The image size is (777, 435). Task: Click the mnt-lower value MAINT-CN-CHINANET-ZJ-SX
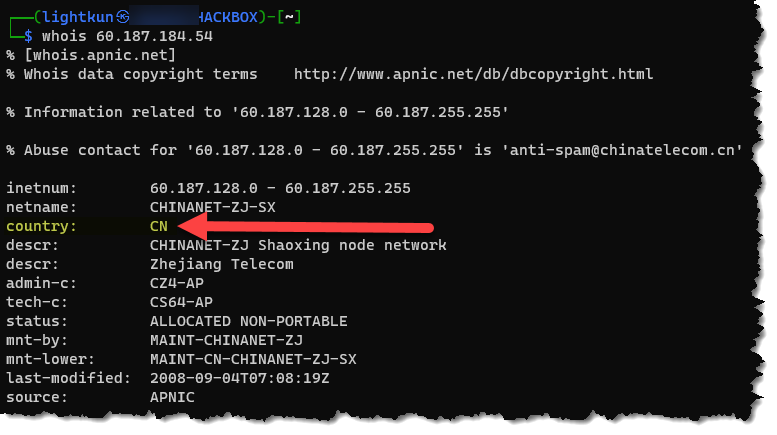(x=253, y=359)
